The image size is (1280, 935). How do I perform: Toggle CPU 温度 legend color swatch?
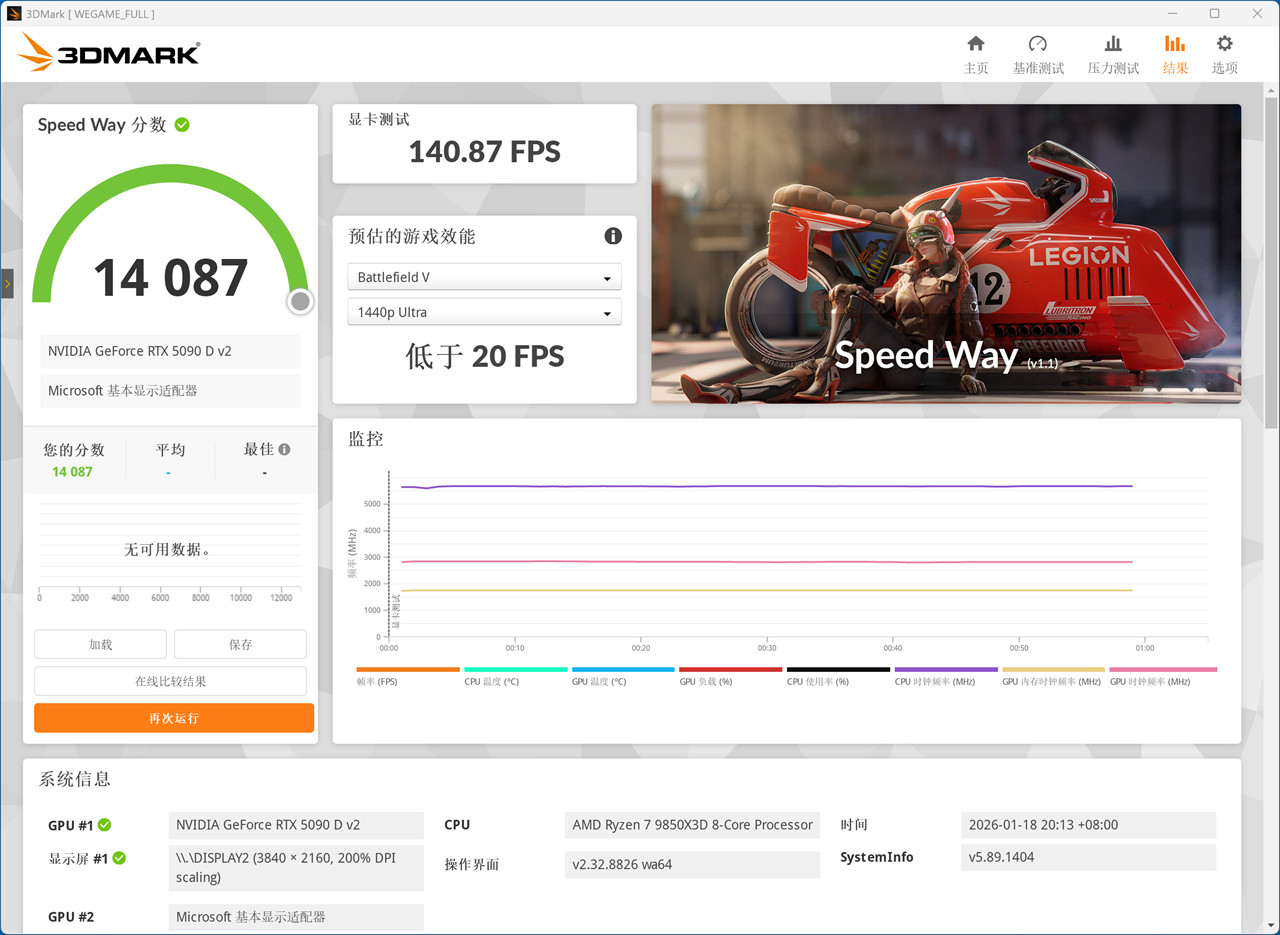[516, 669]
